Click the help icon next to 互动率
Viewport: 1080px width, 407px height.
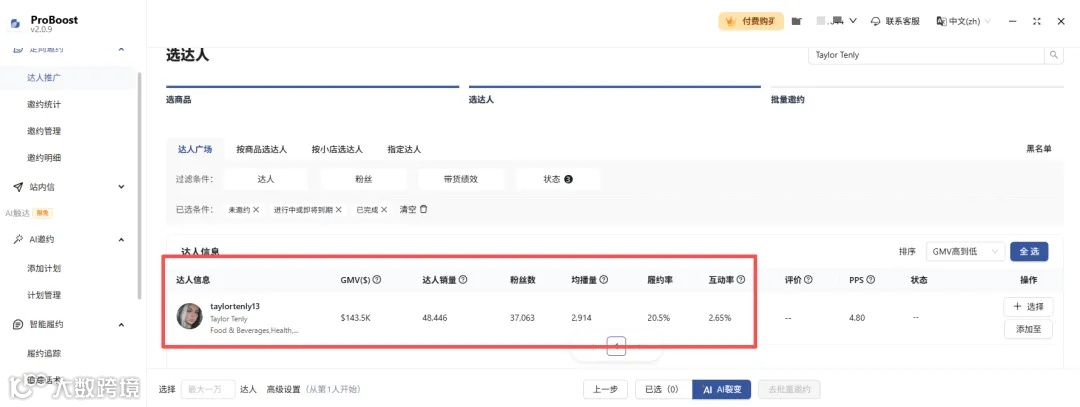(741, 280)
